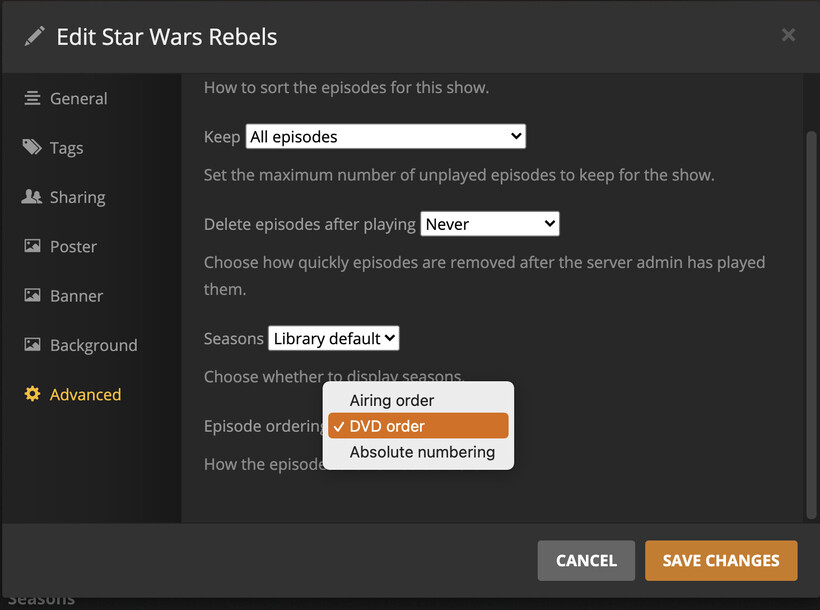Open the Banner section
Image resolution: width=820 pixels, height=610 pixels.
point(76,296)
